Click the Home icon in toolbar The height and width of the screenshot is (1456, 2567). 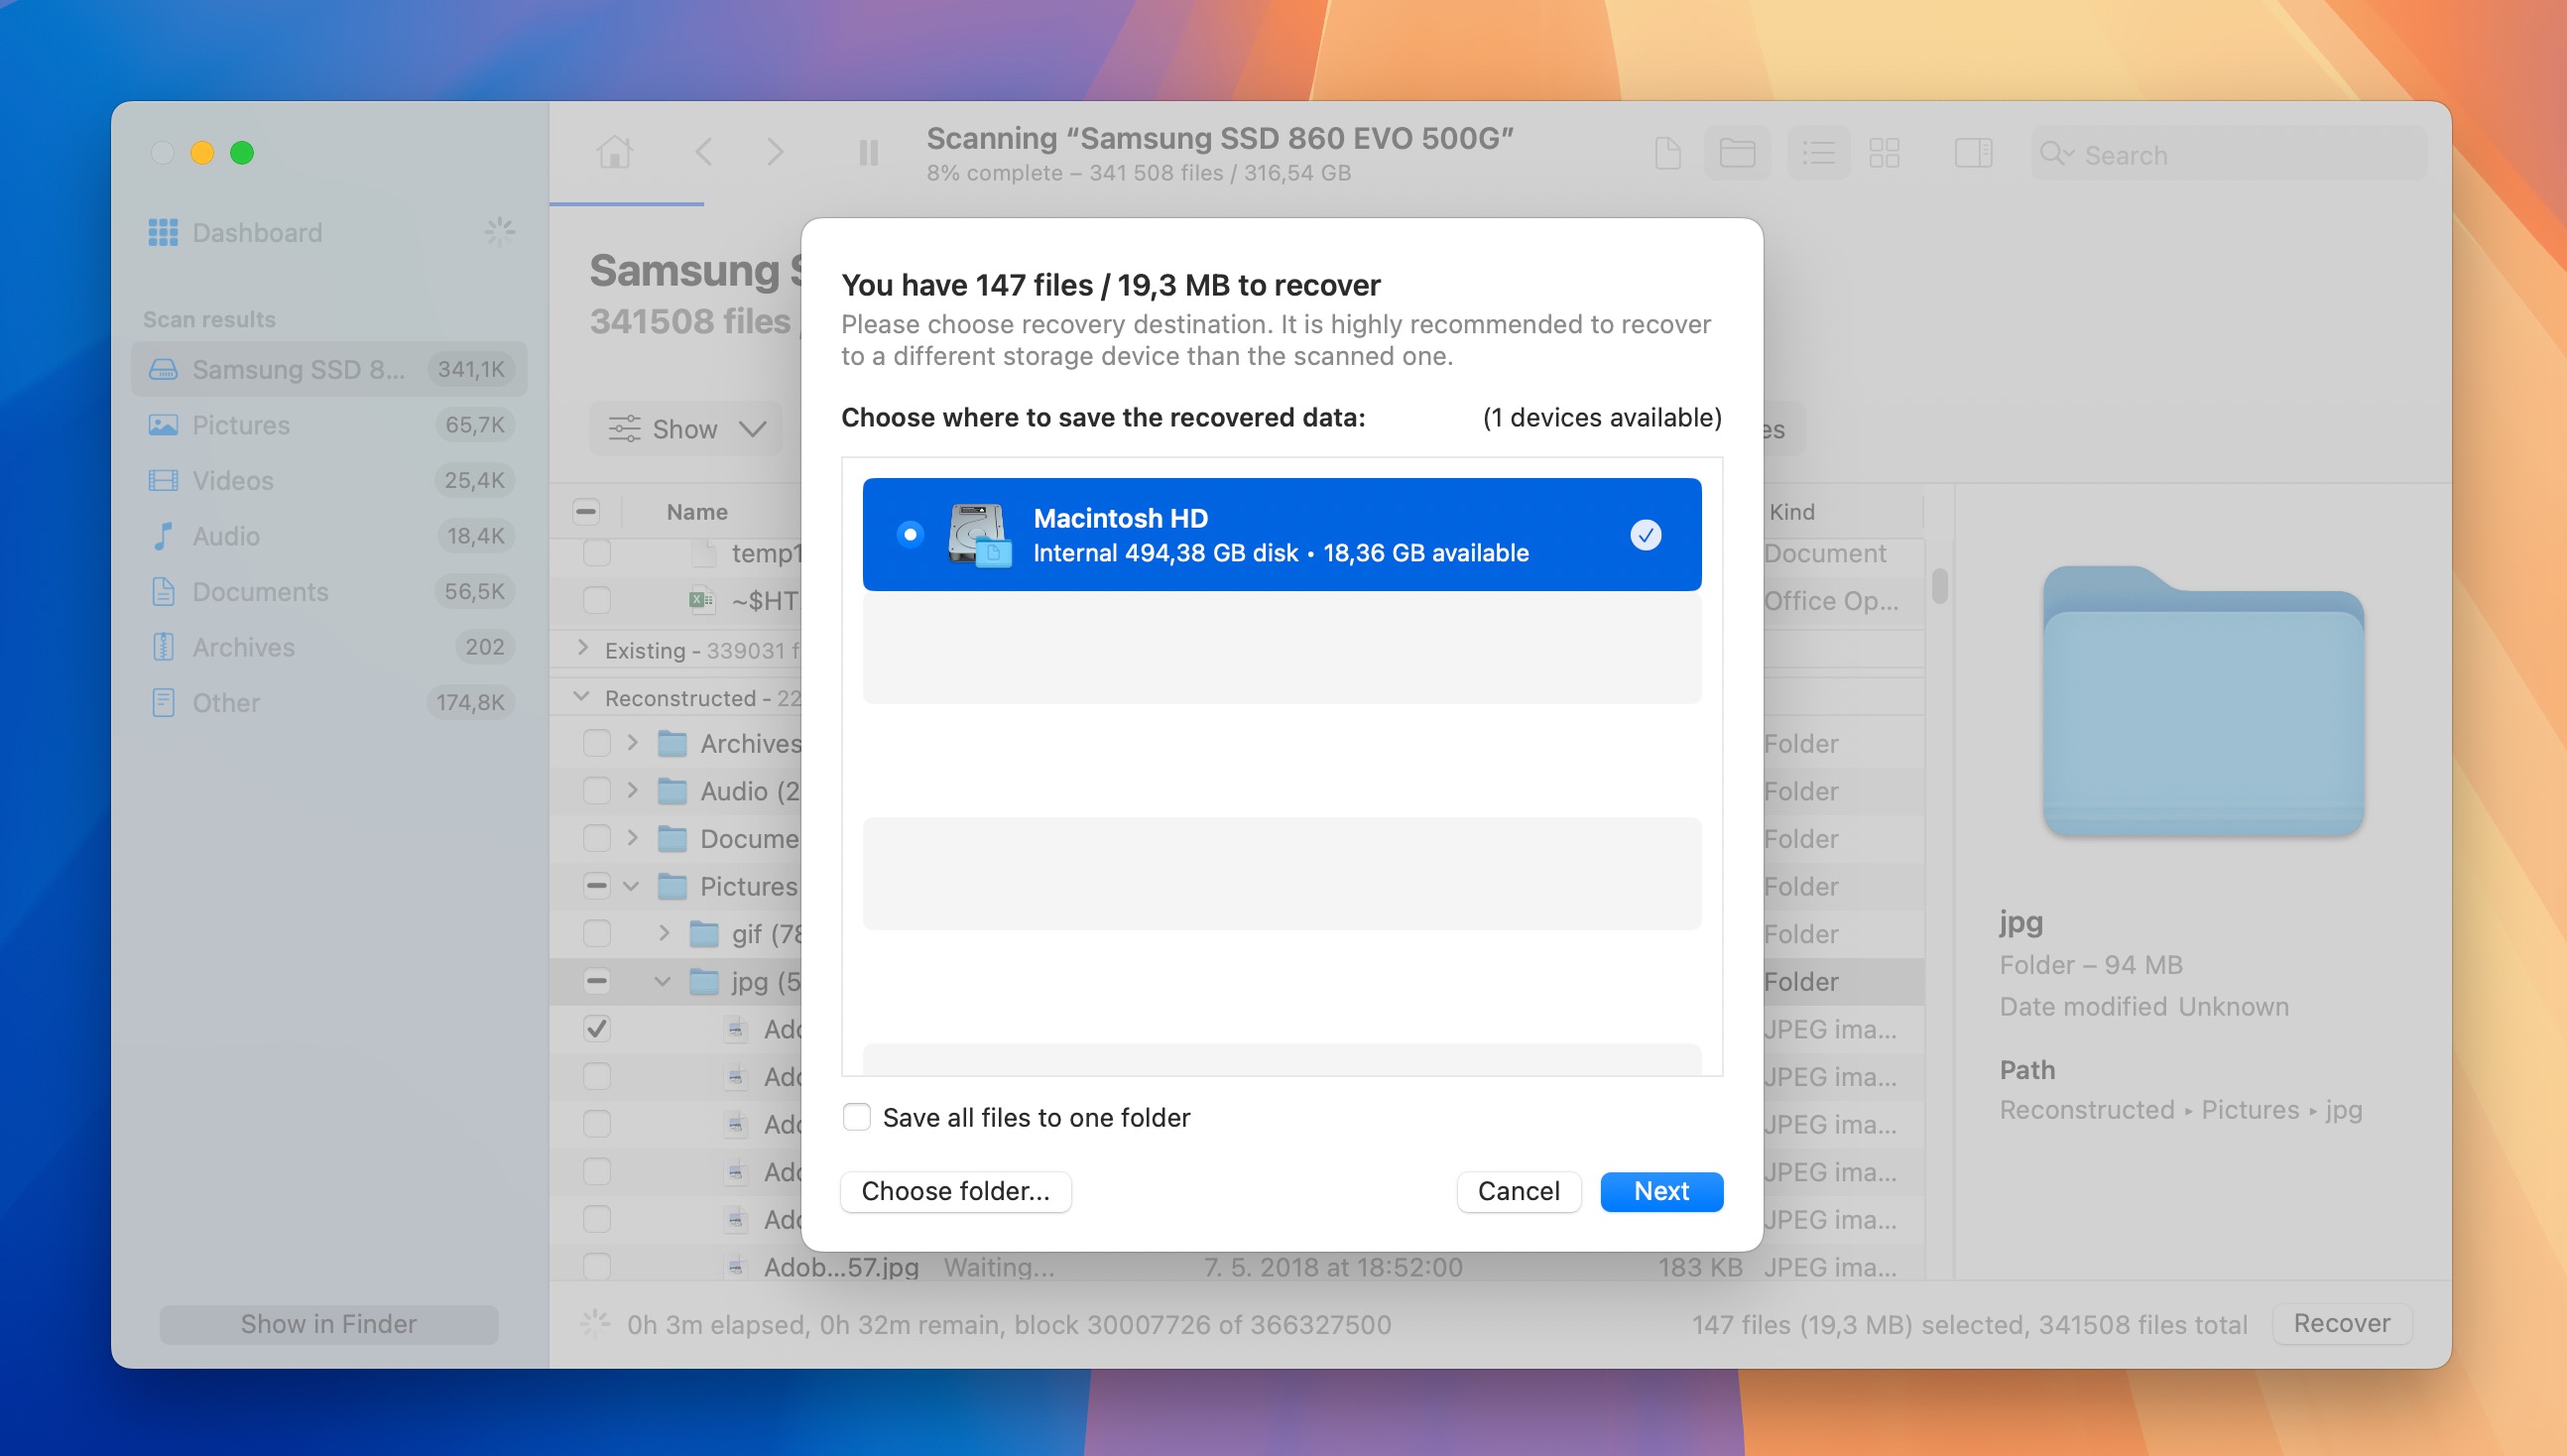[614, 153]
